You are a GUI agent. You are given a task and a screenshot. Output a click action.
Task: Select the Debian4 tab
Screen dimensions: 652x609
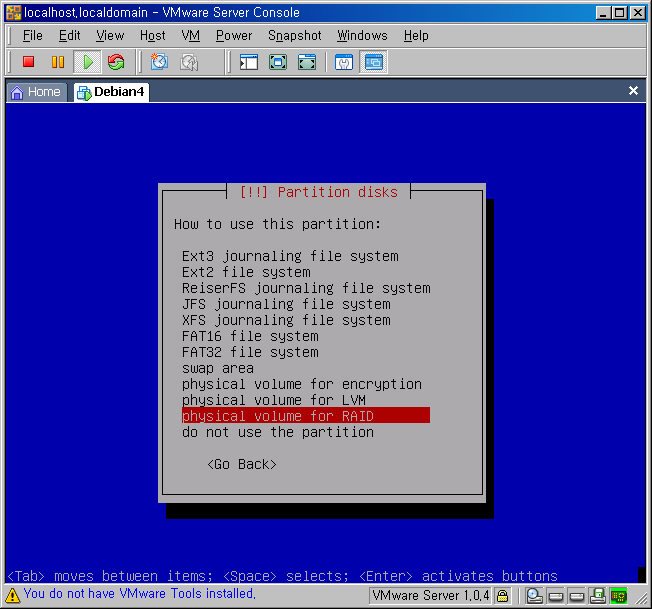tap(111, 92)
